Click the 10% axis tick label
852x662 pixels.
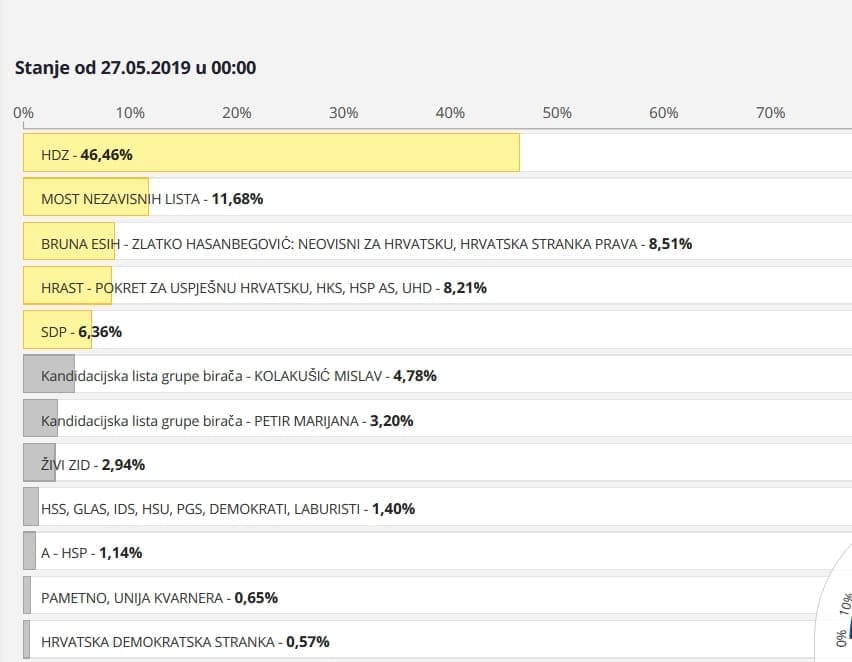130,113
